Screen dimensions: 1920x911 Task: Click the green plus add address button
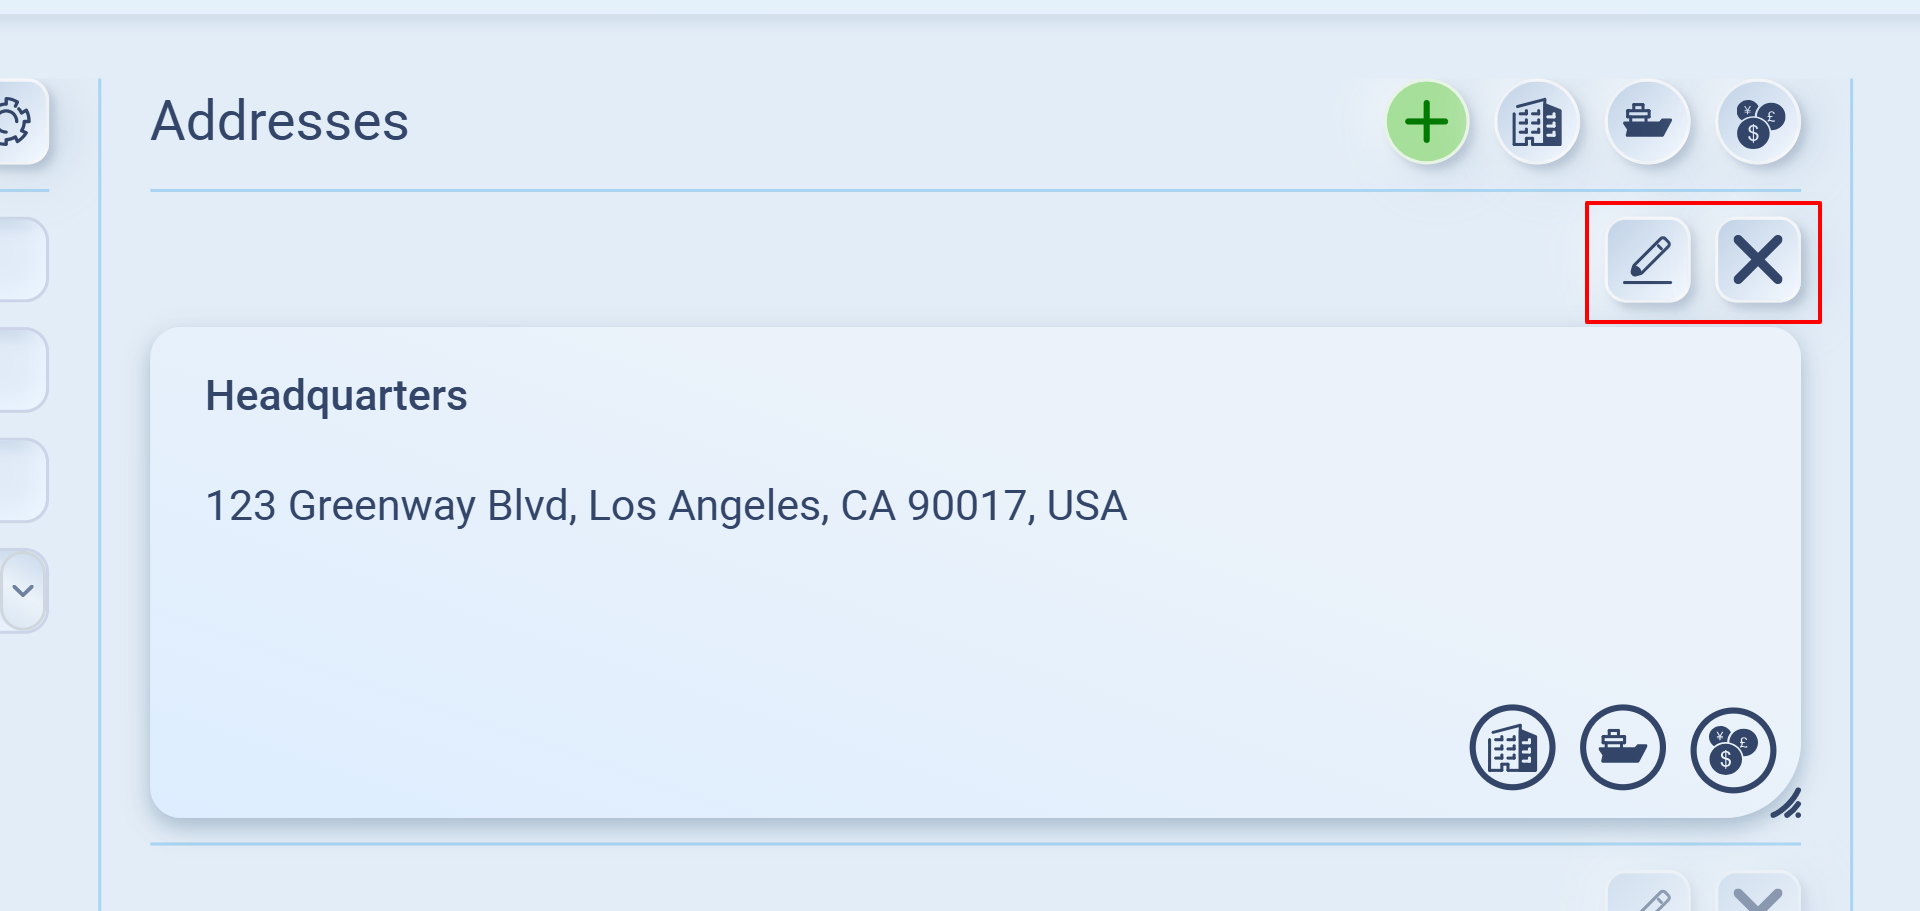click(x=1427, y=122)
